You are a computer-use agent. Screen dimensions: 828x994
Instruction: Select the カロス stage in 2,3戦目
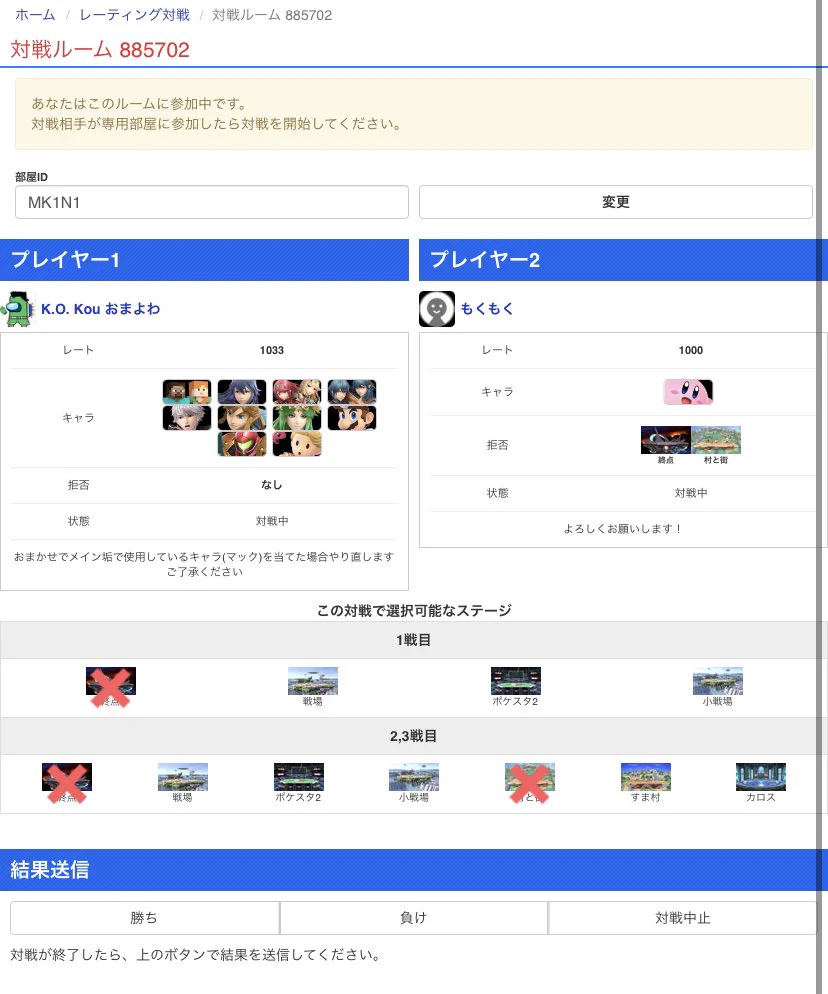click(x=761, y=784)
